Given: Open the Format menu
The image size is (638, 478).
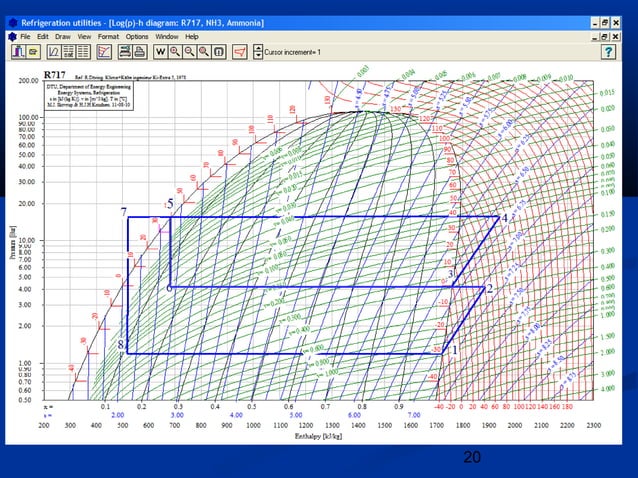Looking at the screenshot, I should coord(108,36).
